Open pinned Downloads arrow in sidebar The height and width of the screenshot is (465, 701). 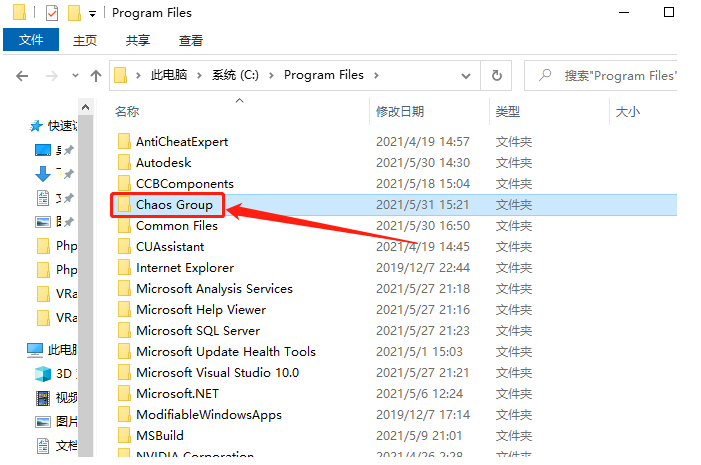click(43, 174)
